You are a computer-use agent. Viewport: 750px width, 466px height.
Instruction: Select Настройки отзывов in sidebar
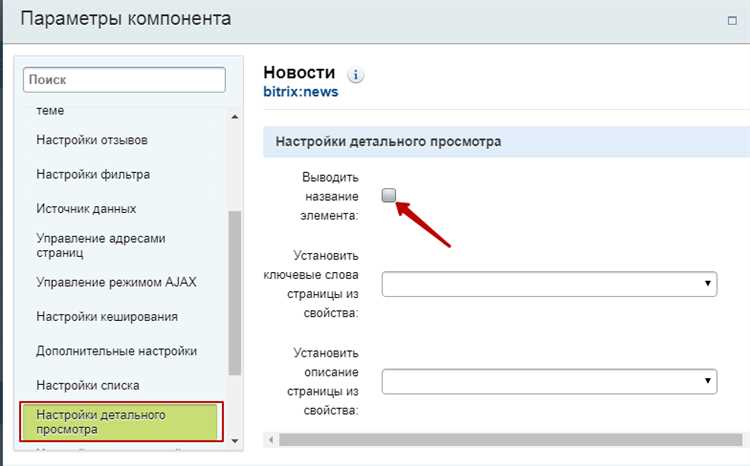(92, 140)
